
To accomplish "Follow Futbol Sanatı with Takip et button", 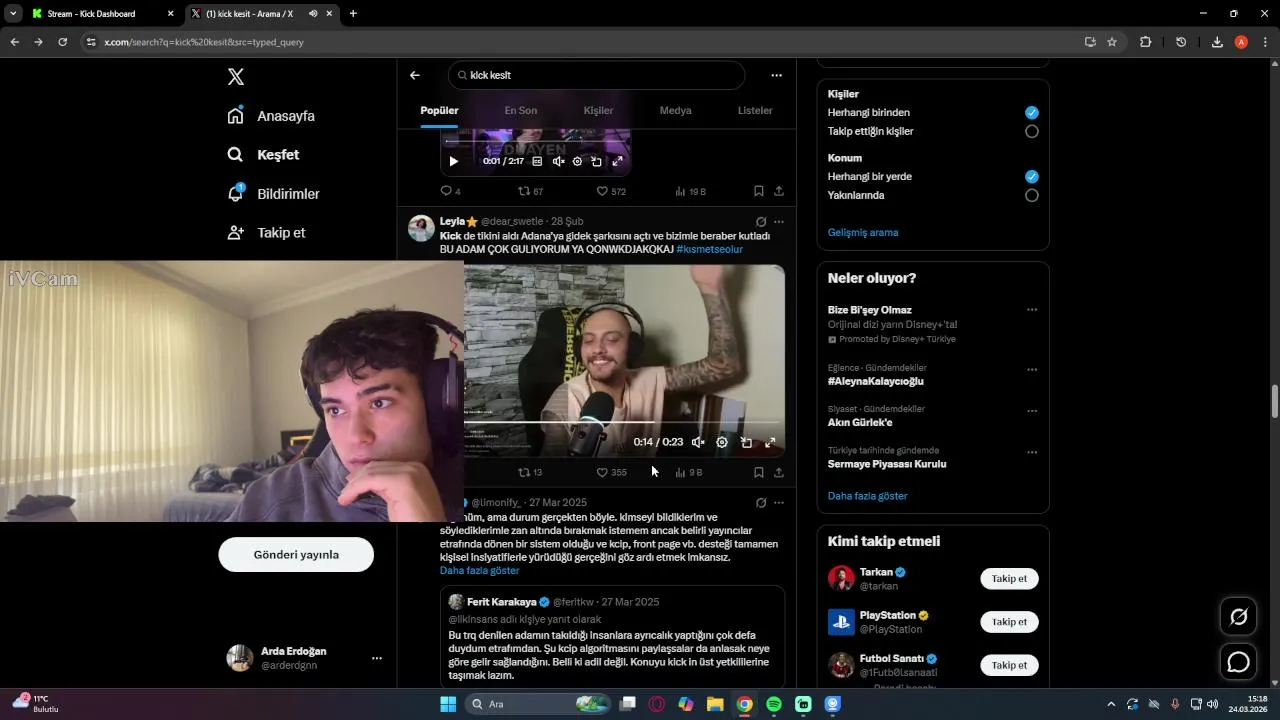I will click(1009, 665).
